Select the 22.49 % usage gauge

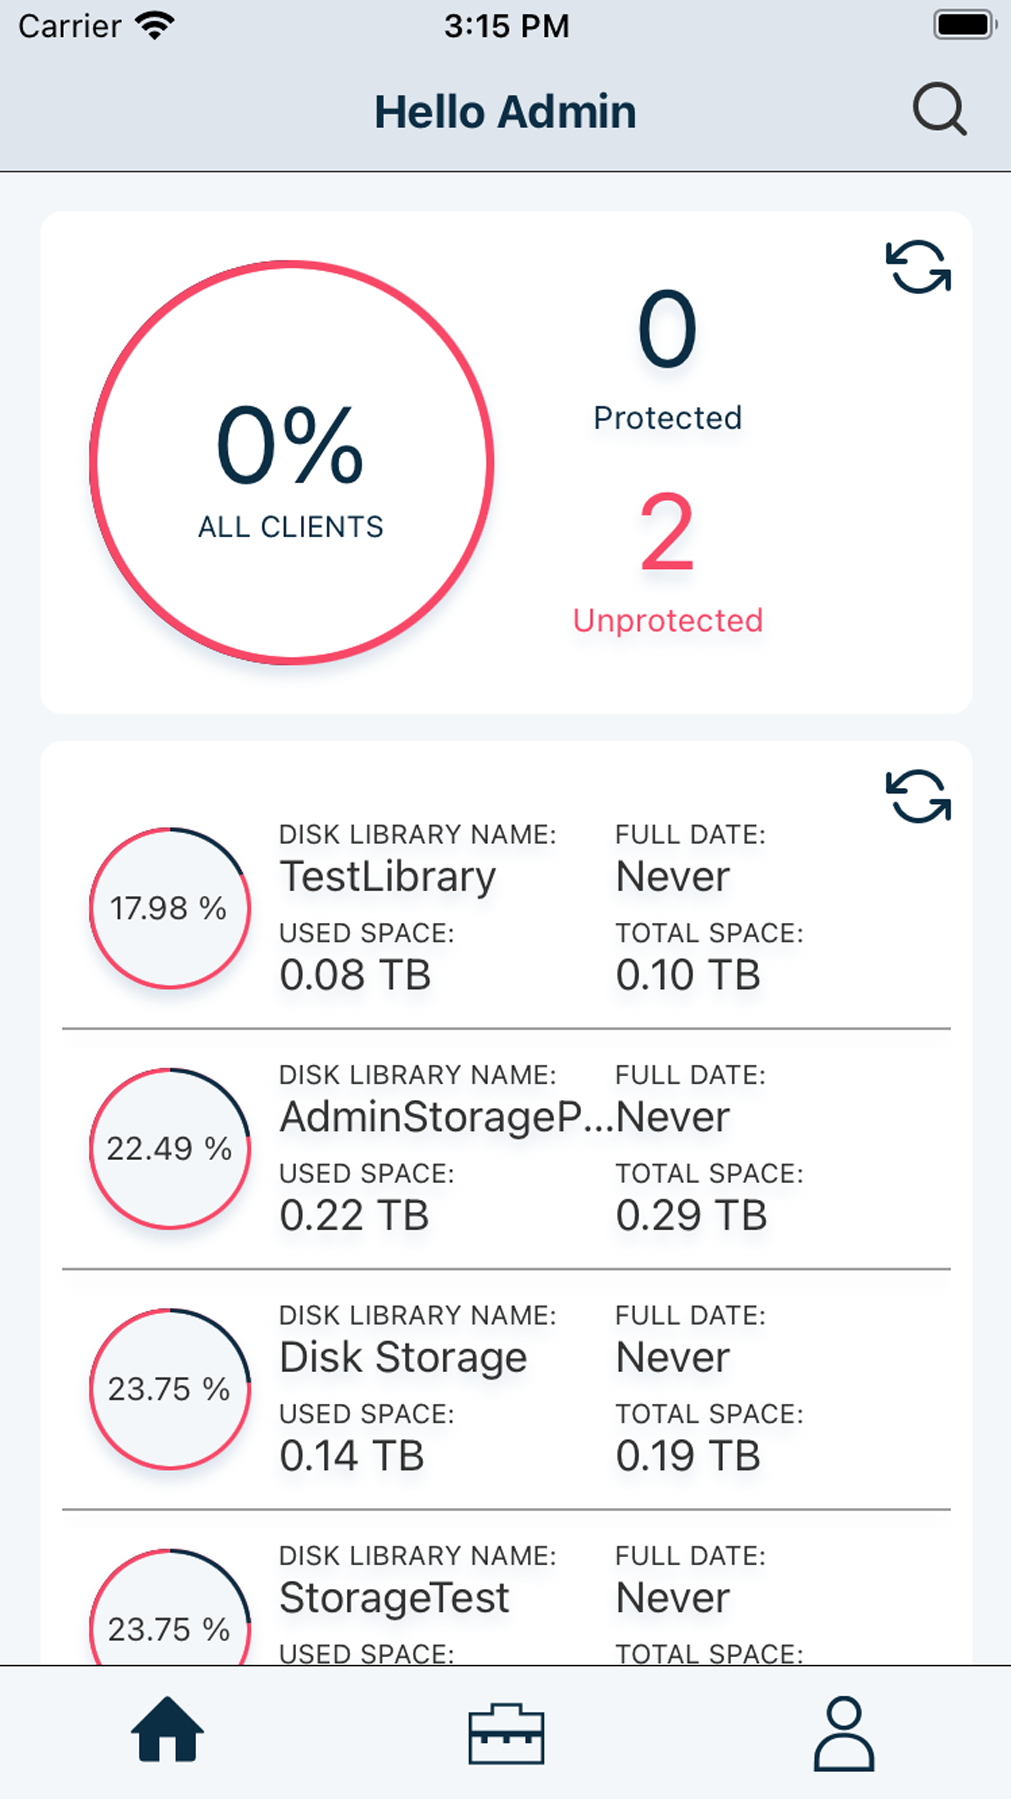(x=170, y=1148)
